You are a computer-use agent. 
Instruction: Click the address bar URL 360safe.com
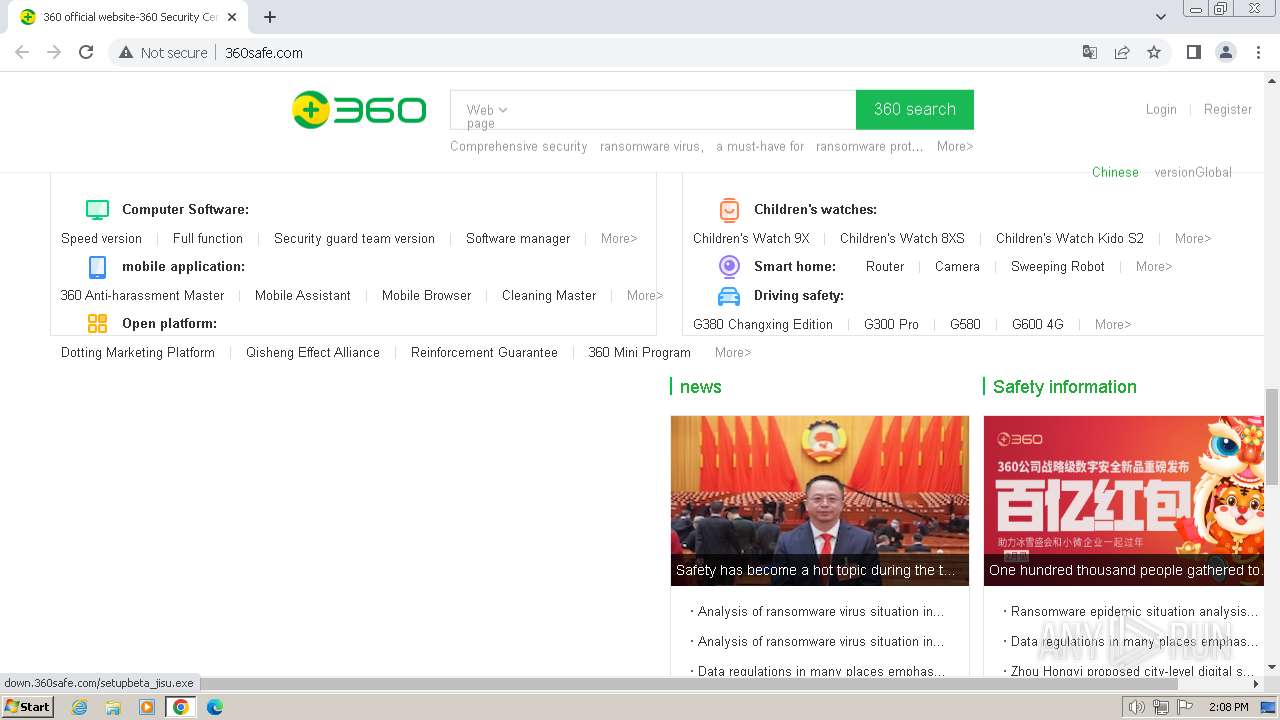(264, 52)
